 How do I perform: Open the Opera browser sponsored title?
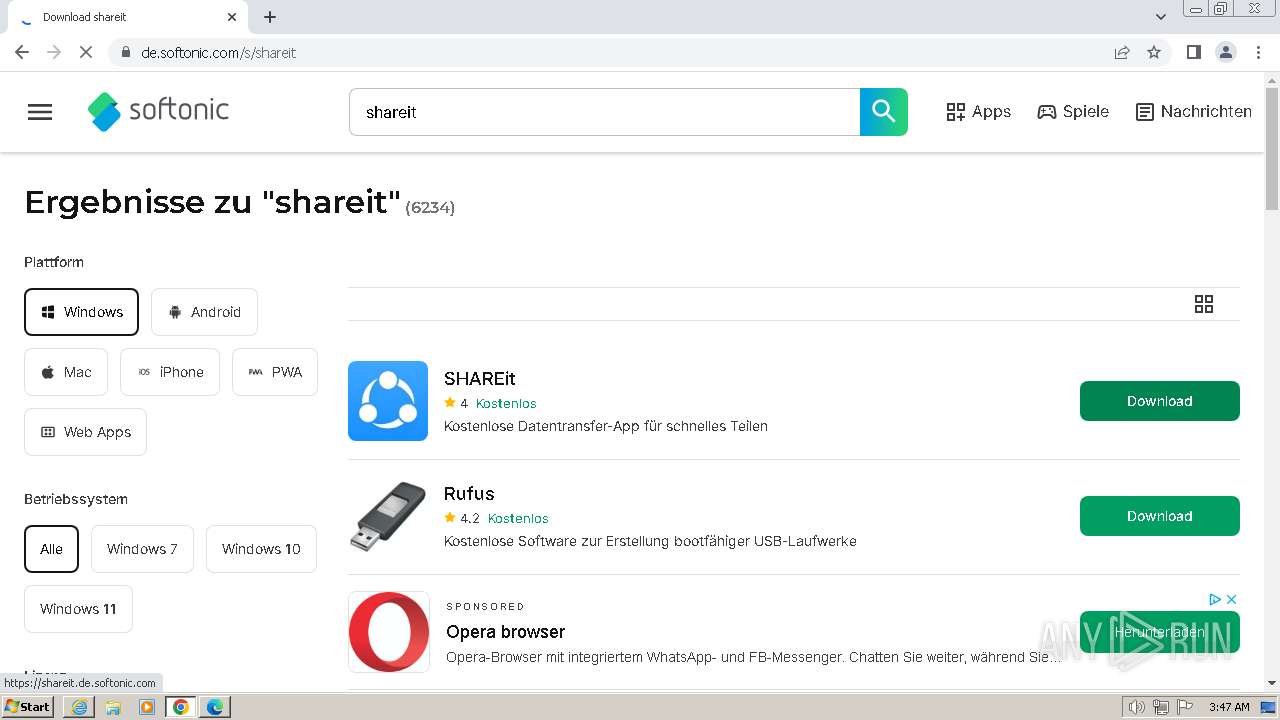pyautogui.click(x=505, y=632)
